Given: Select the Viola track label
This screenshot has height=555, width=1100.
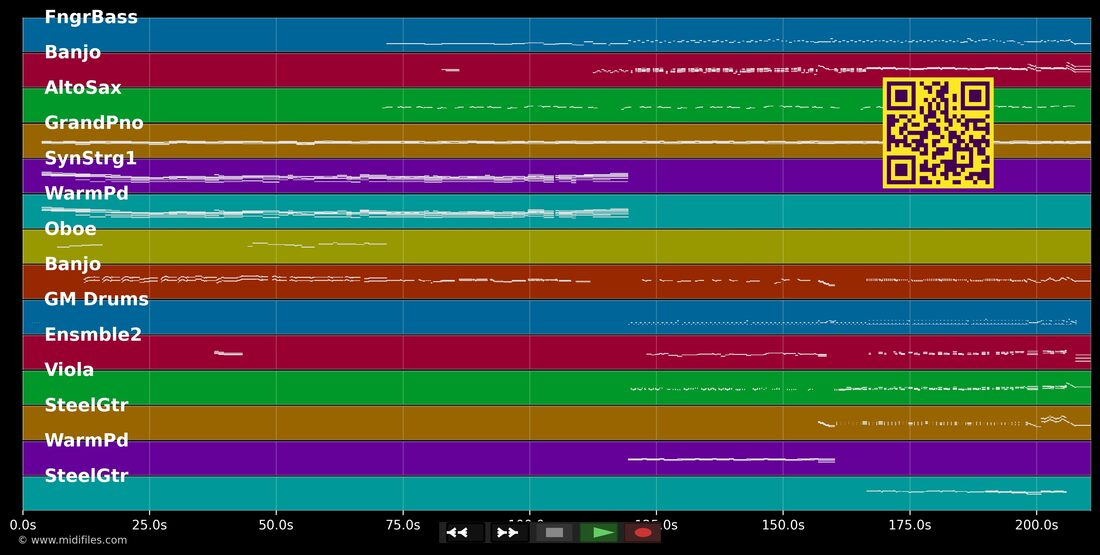Looking at the screenshot, I should [69, 370].
